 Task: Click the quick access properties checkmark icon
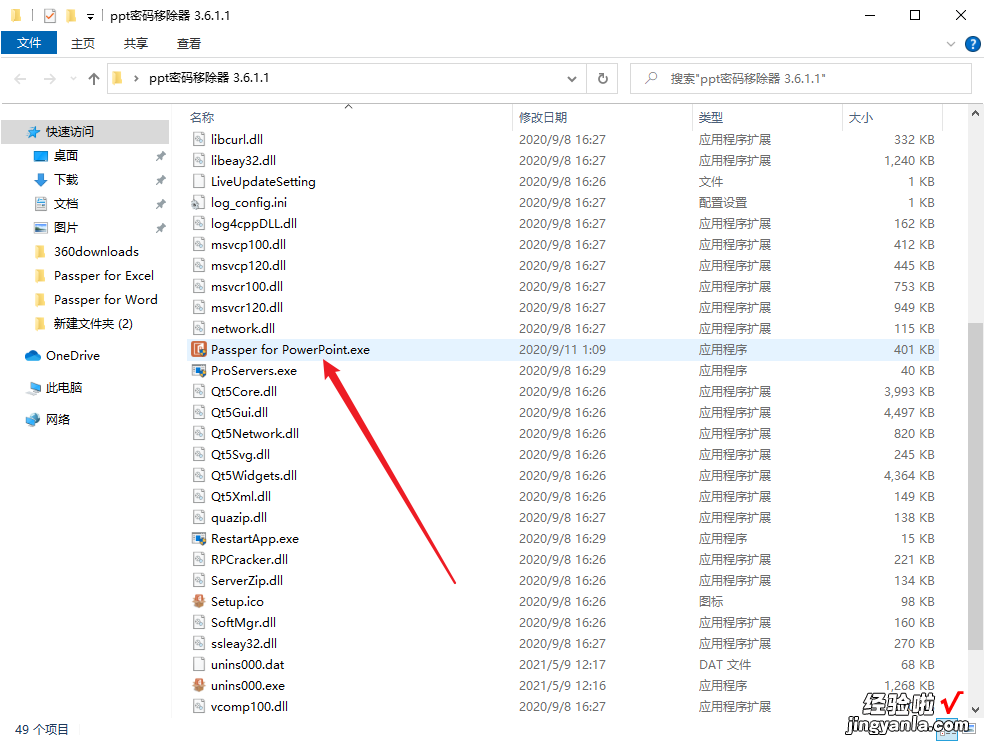50,16
